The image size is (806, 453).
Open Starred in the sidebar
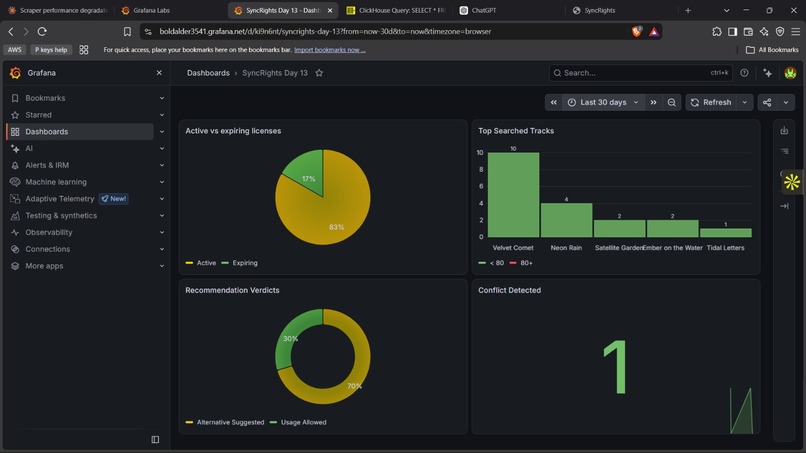tap(39, 115)
